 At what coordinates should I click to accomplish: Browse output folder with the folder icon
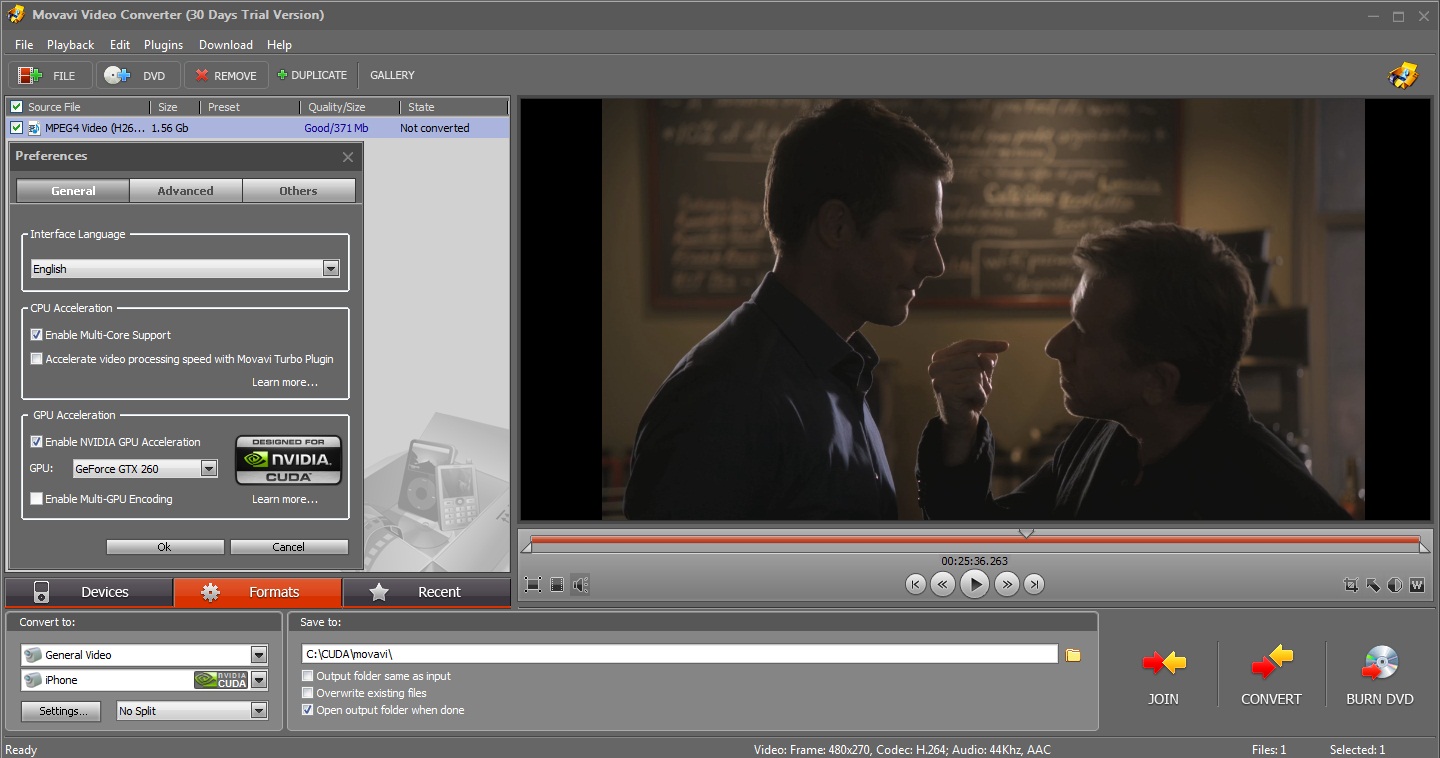pyautogui.click(x=1073, y=655)
